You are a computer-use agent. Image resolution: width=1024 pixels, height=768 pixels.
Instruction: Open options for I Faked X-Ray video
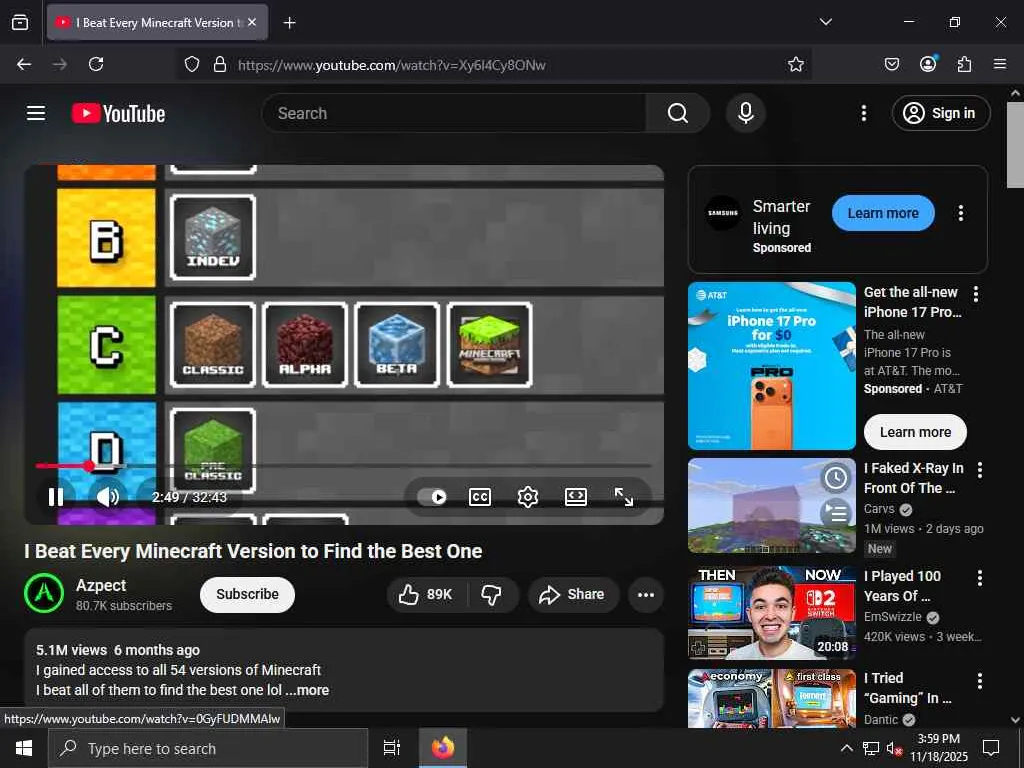click(980, 470)
